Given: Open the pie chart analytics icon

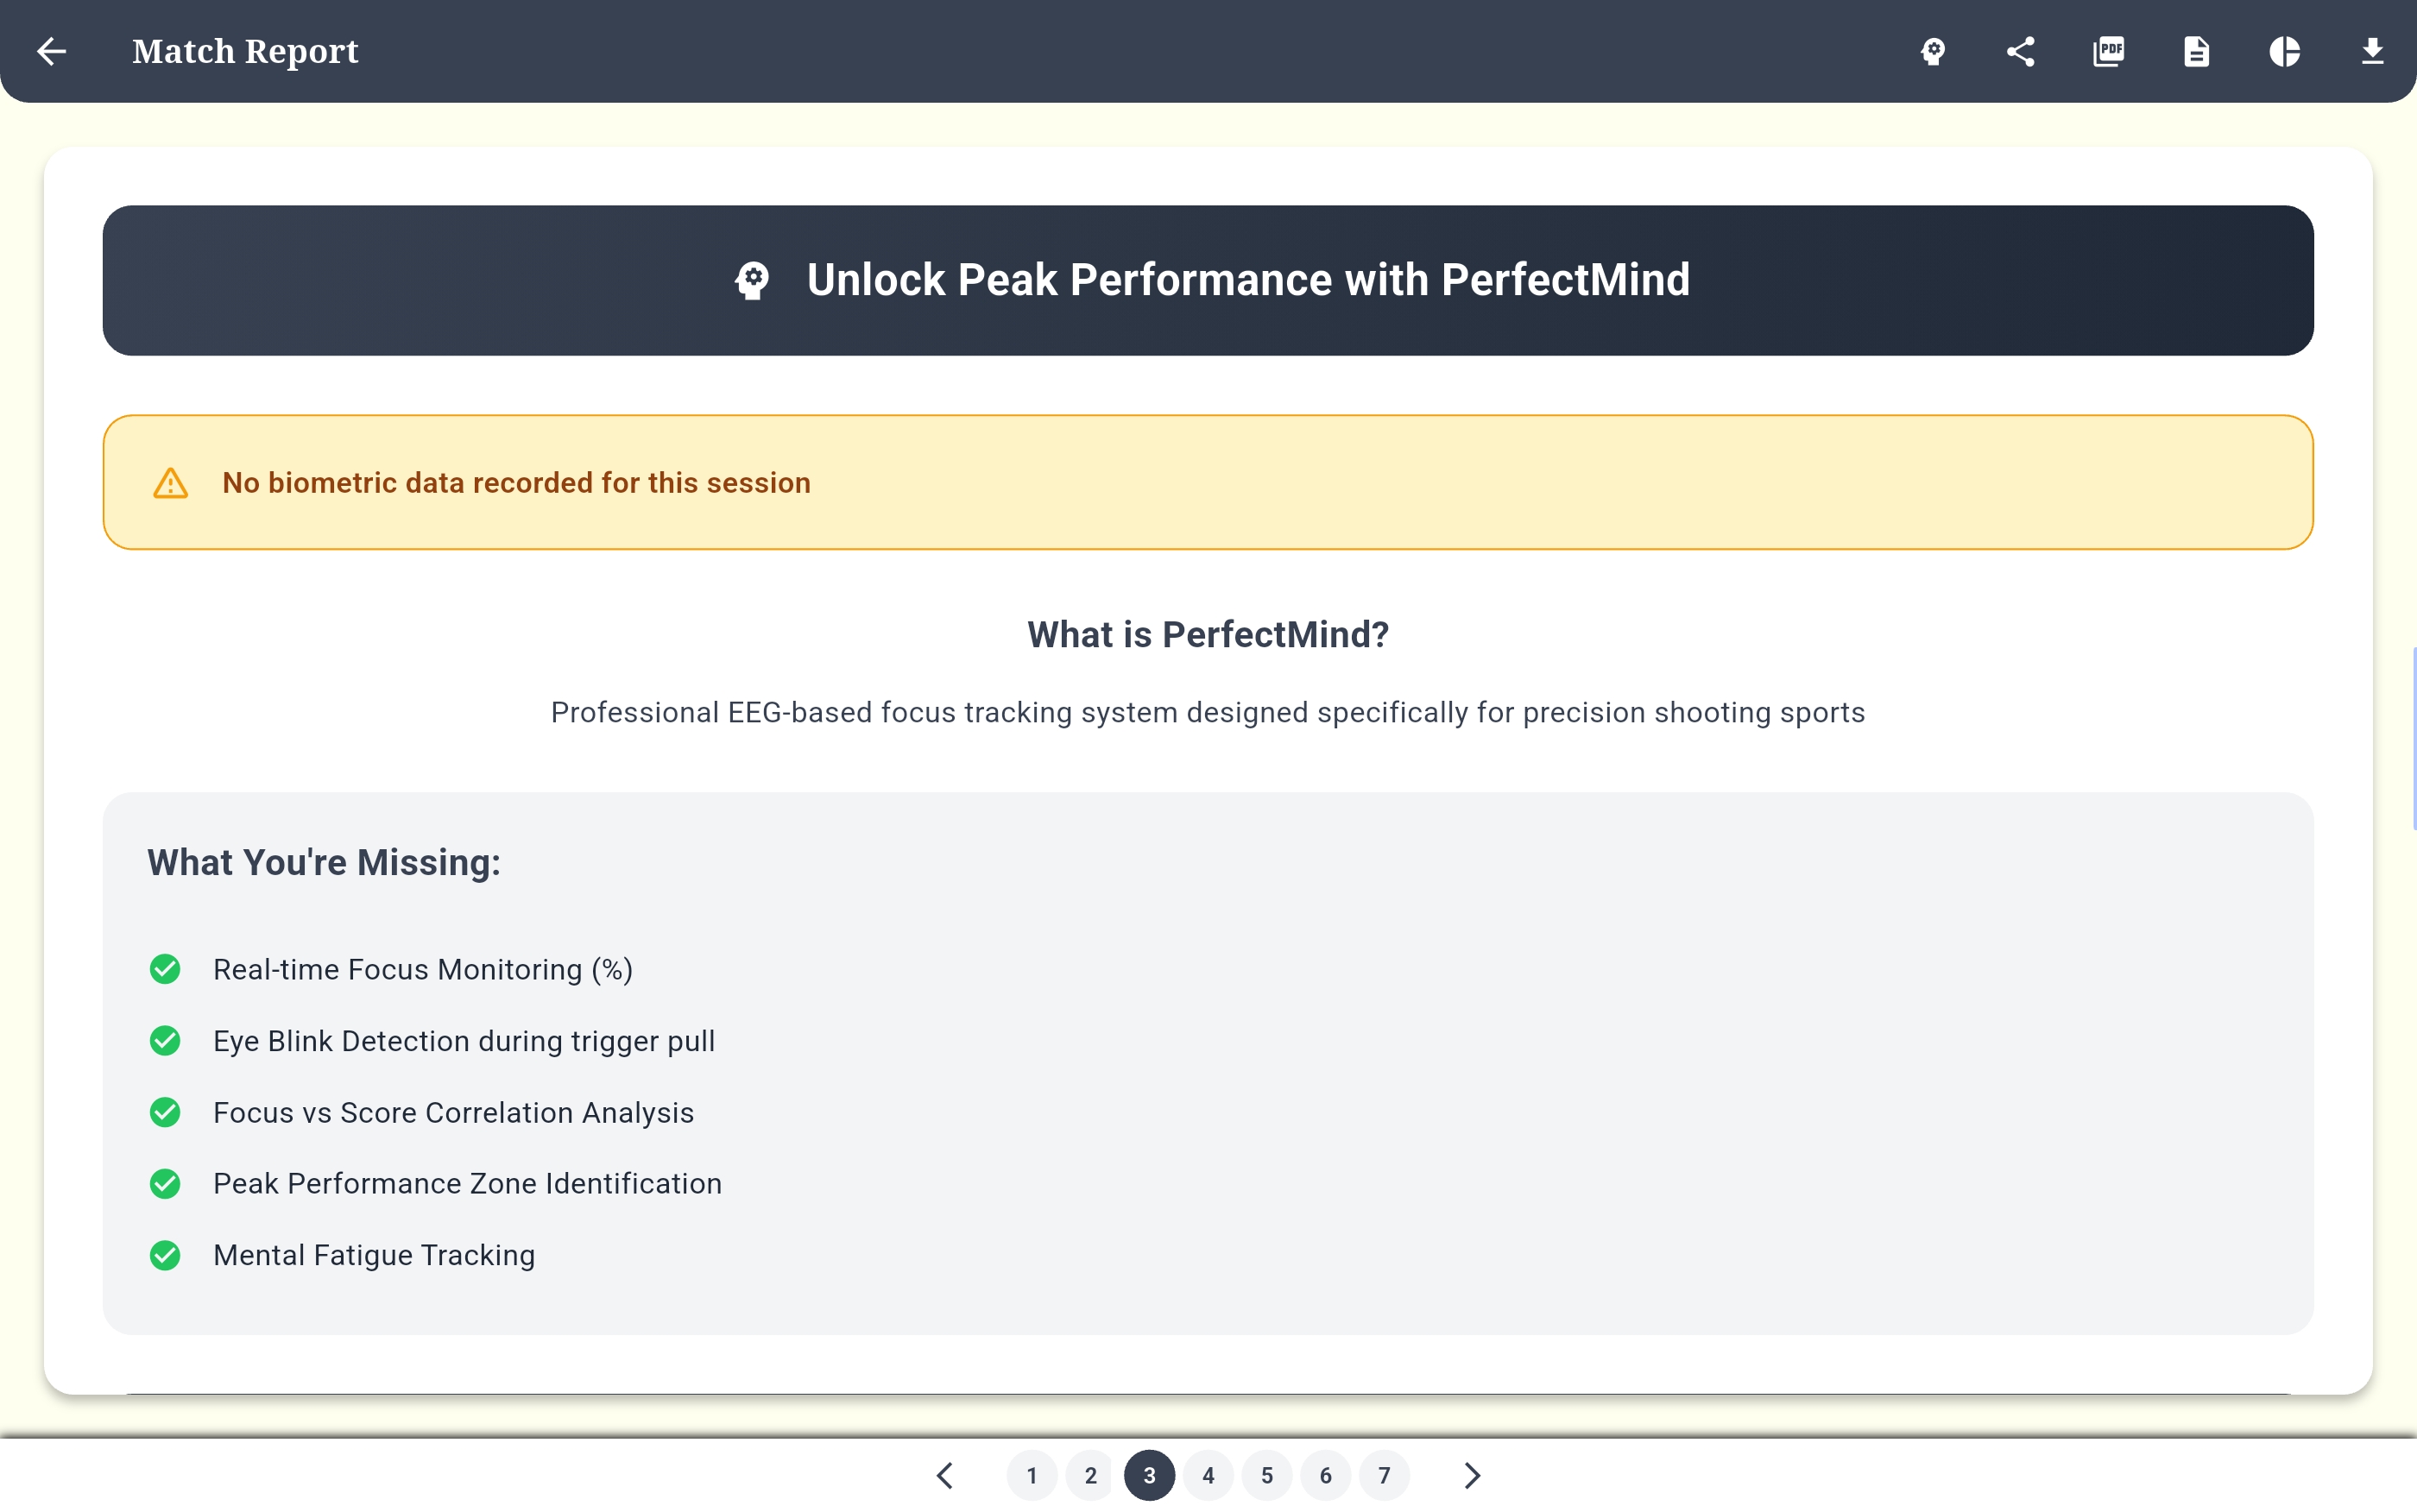Looking at the screenshot, I should [2284, 51].
